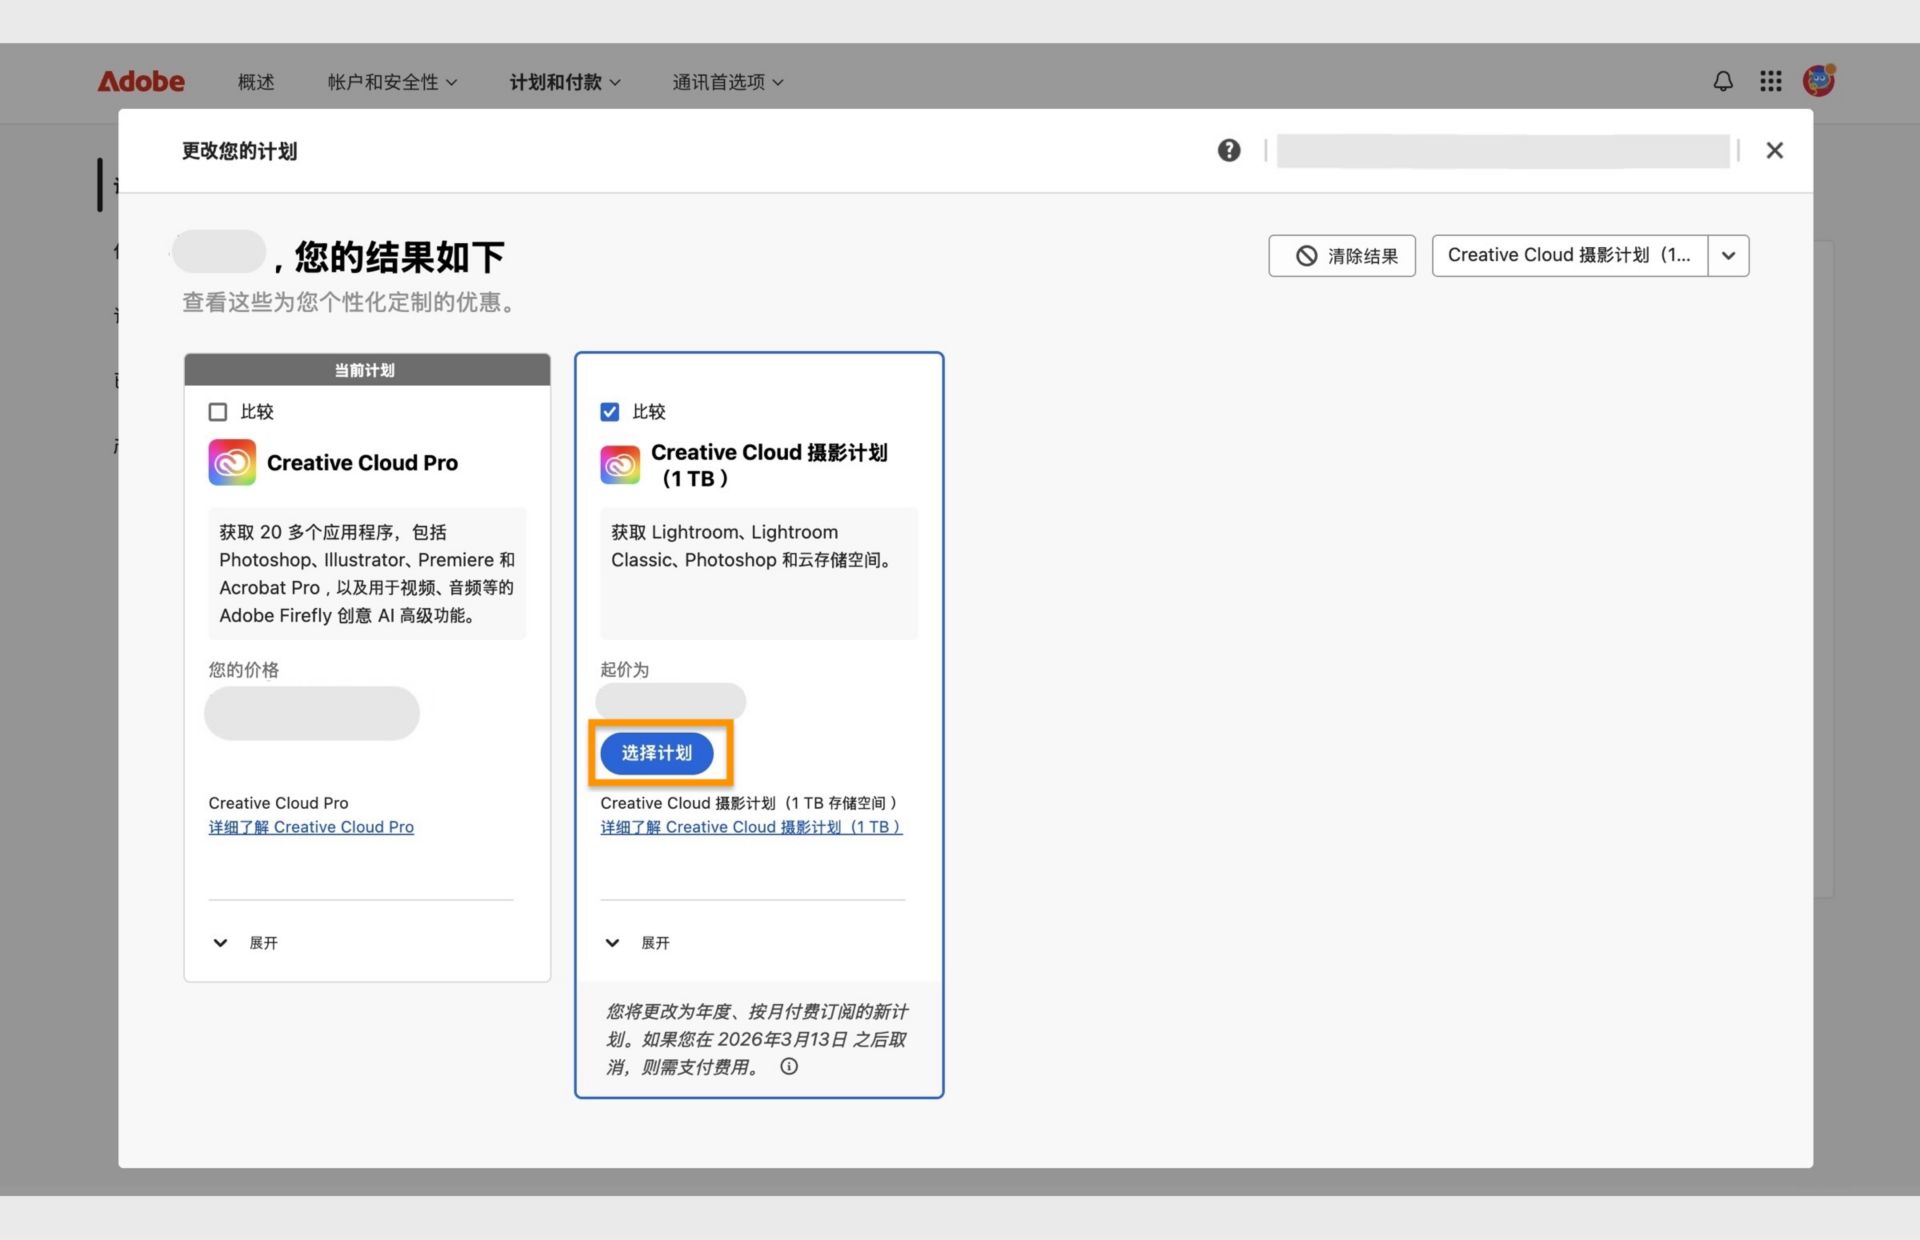Open the 详细了解 Creative Cloud Pro link
Image resolution: width=1920 pixels, height=1240 pixels.
[x=311, y=827]
